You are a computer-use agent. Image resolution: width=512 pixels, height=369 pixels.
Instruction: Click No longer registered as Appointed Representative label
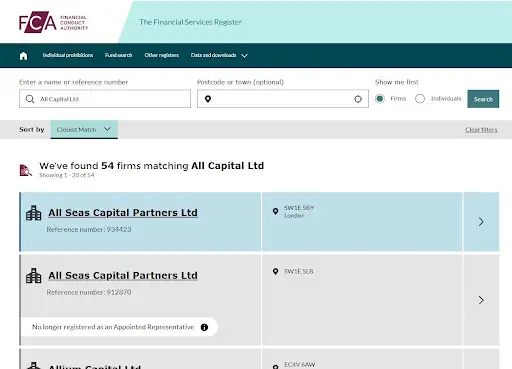pos(113,327)
